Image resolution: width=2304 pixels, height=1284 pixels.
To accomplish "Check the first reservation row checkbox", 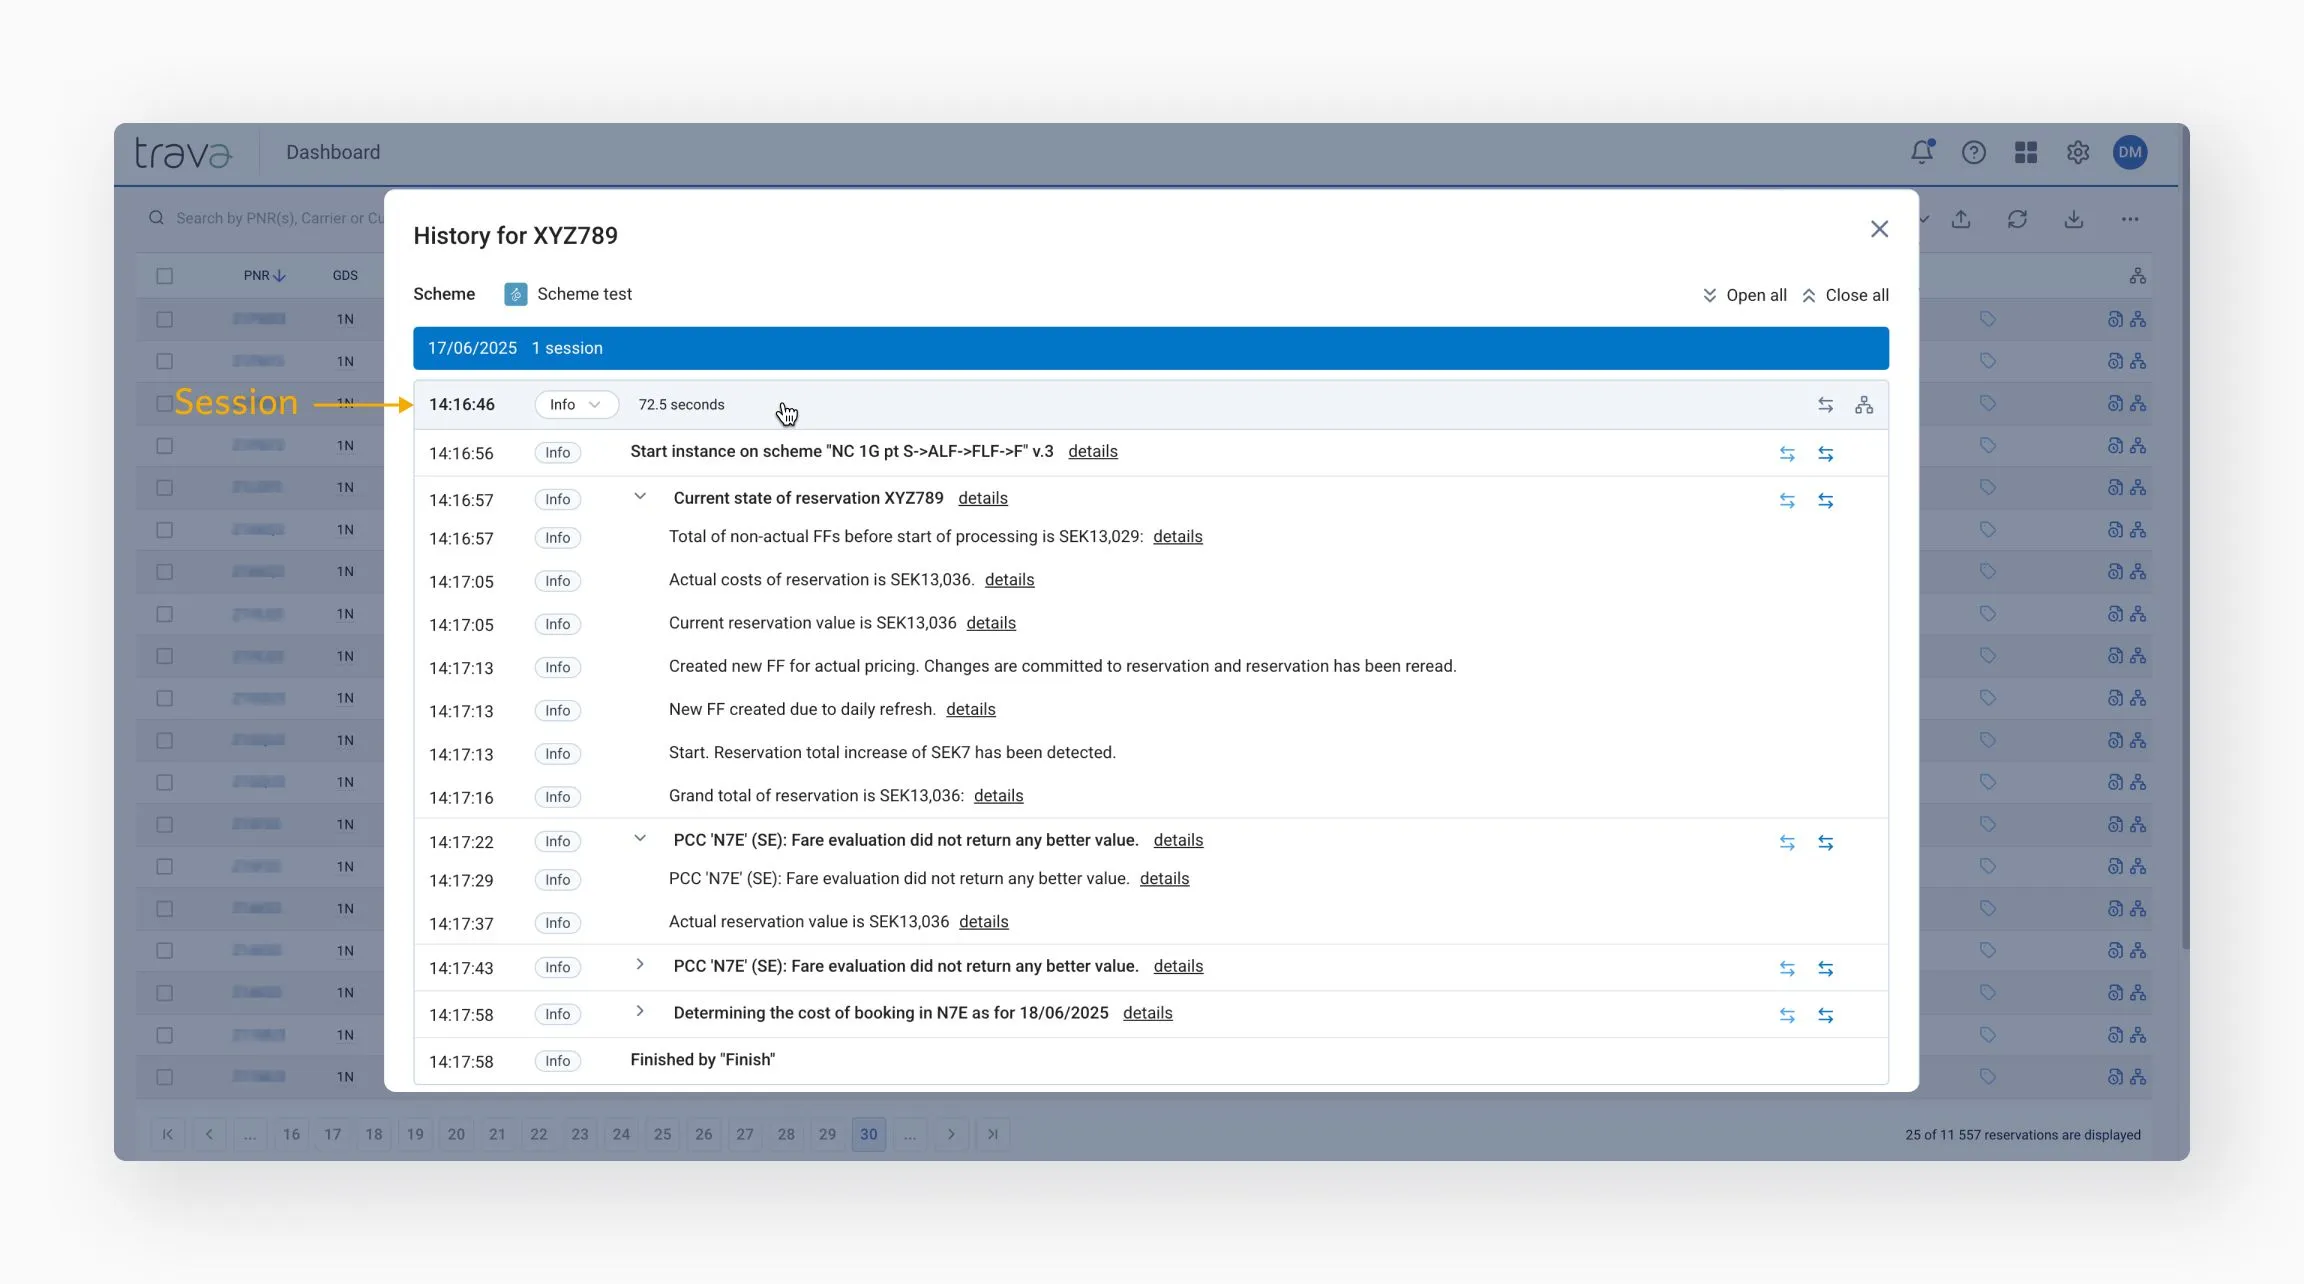I will coord(165,320).
